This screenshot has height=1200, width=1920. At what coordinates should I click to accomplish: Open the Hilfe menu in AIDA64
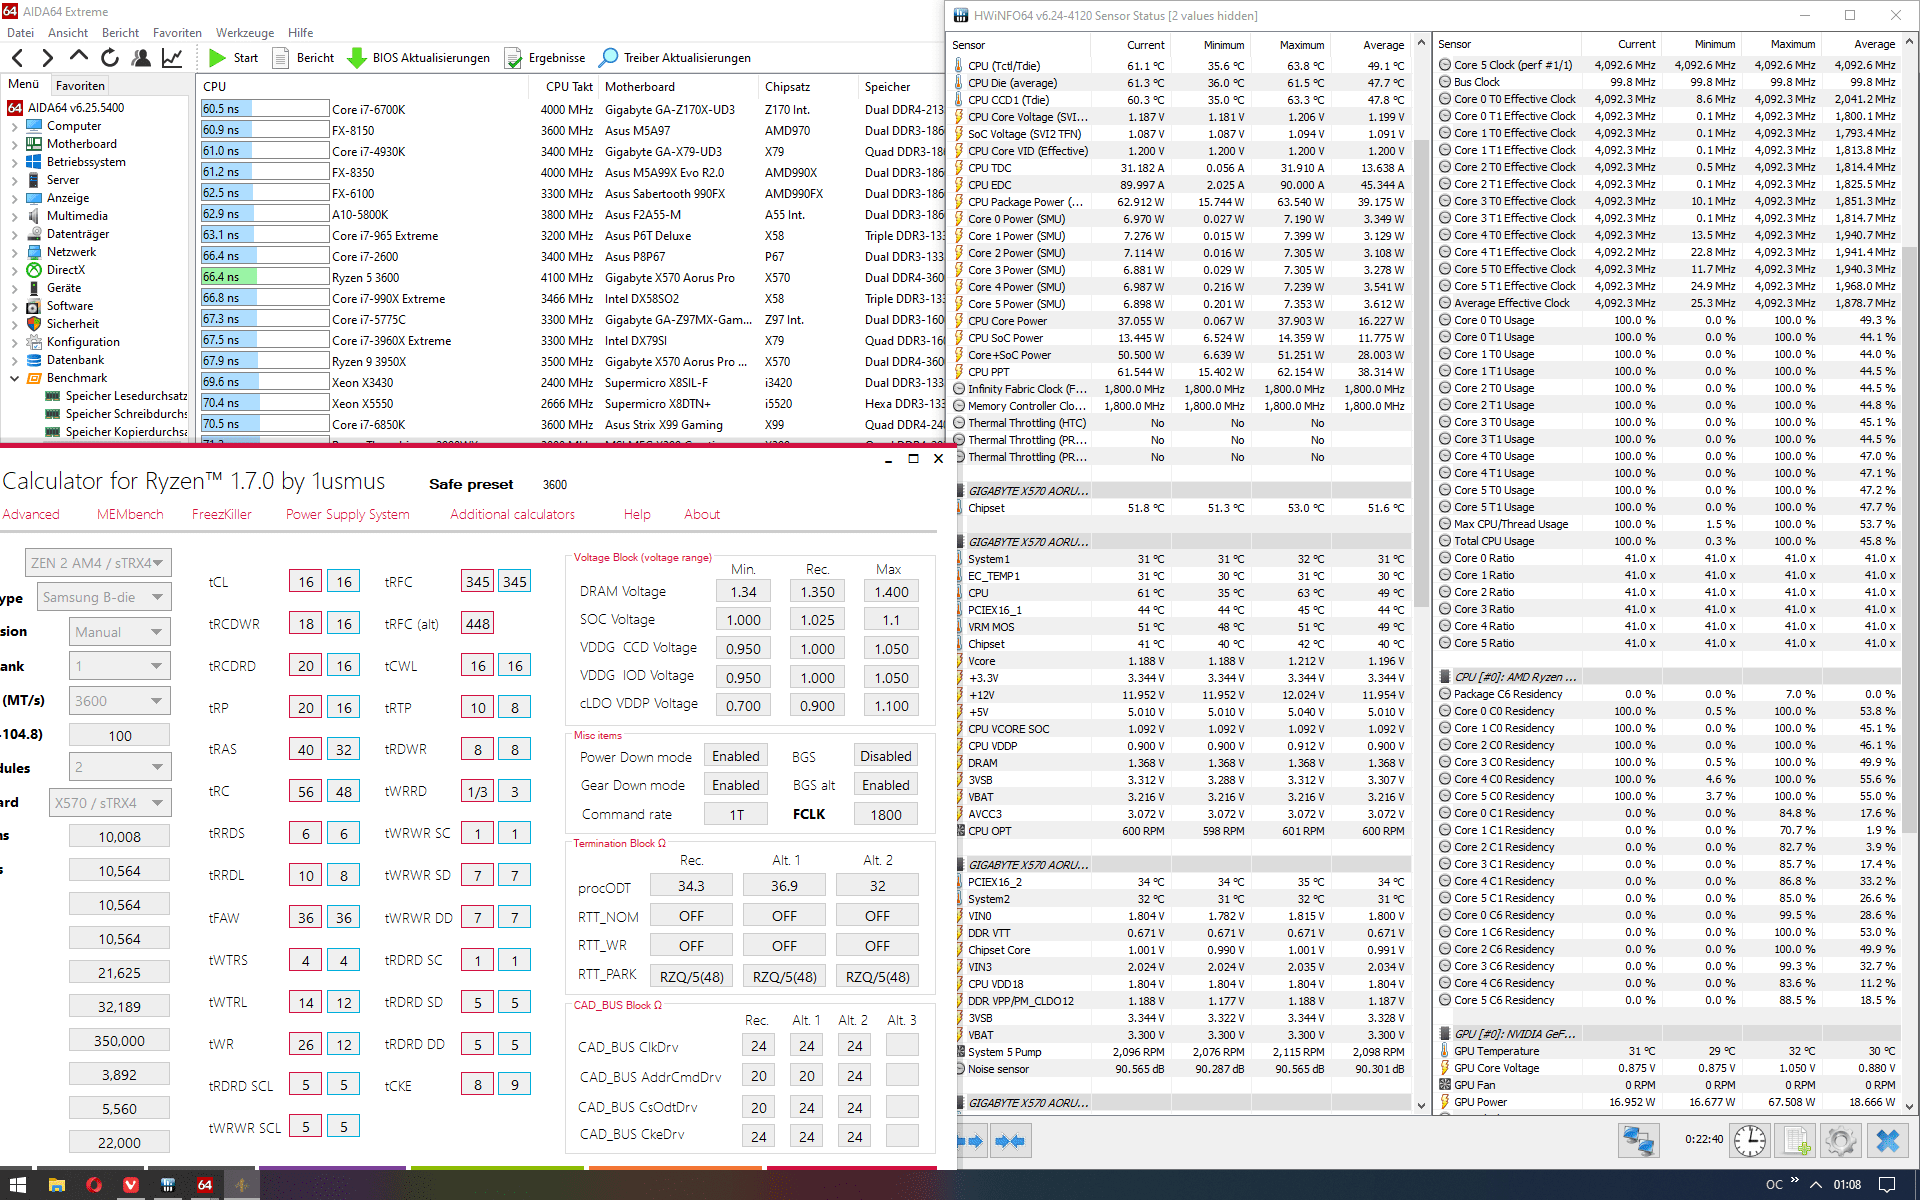point(300,33)
